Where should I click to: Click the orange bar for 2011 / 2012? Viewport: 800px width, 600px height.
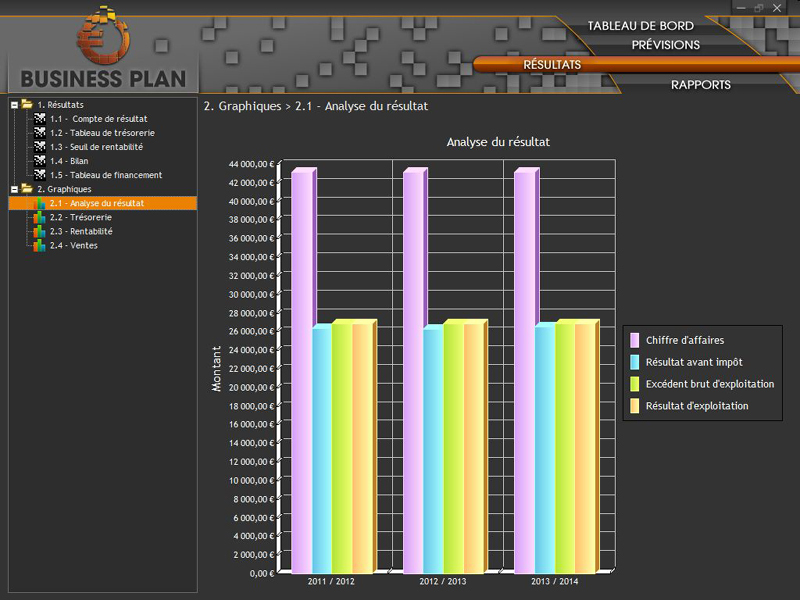tap(362, 448)
